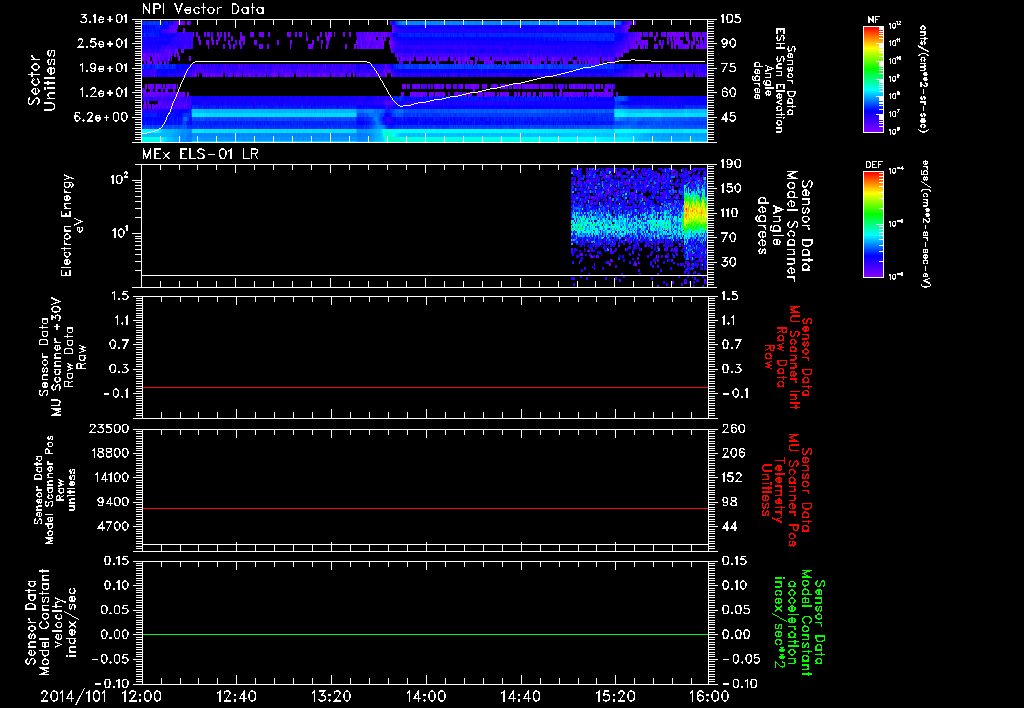
Task: Click the 14:00 time axis tick label
Action: point(425,696)
